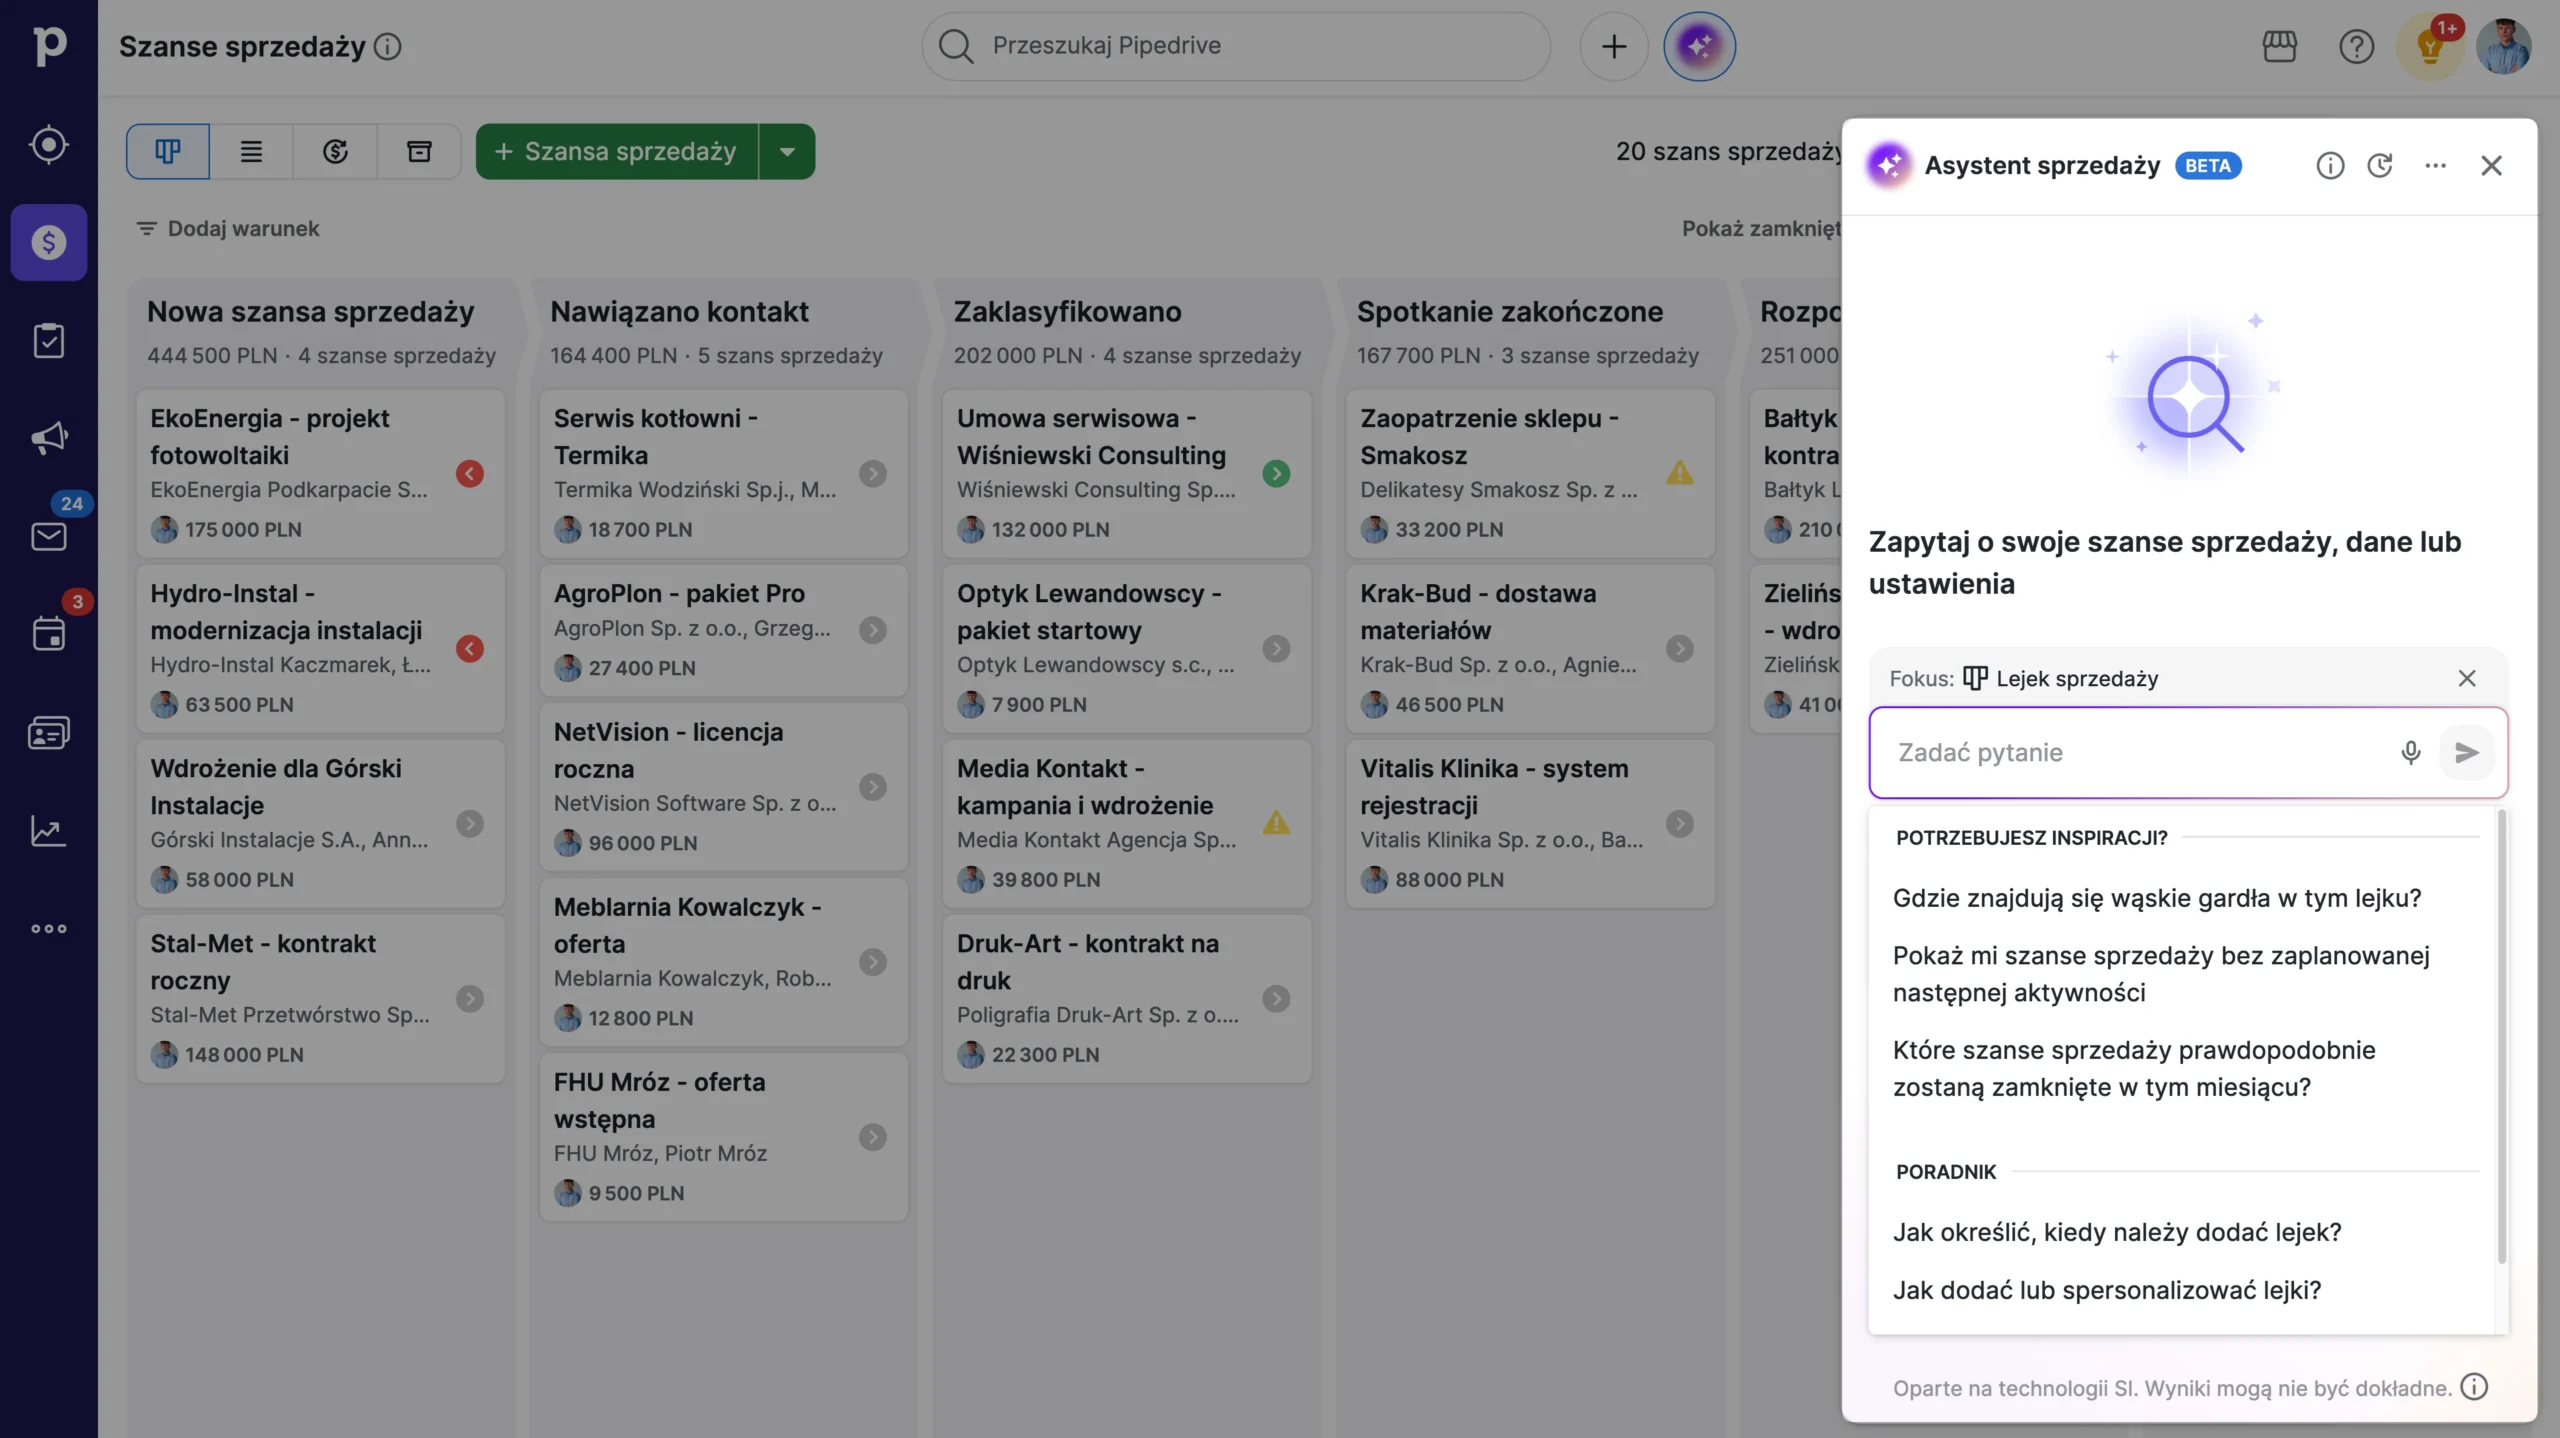The width and height of the screenshot is (2560, 1438).
Task: Open the user profile avatar menu
Action: click(x=2504, y=46)
